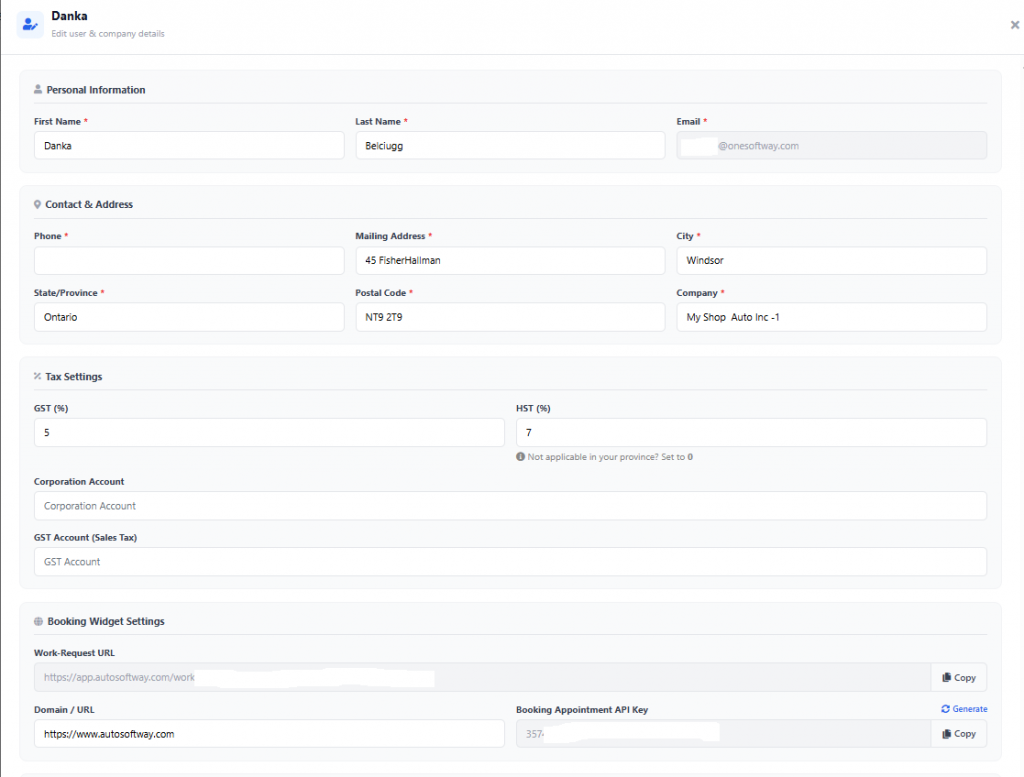Image resolution: width=1024 pixels, height=777 pixels.
Task: Copy the Booking Appointment API Key
Action: click(x=958, y=733)
